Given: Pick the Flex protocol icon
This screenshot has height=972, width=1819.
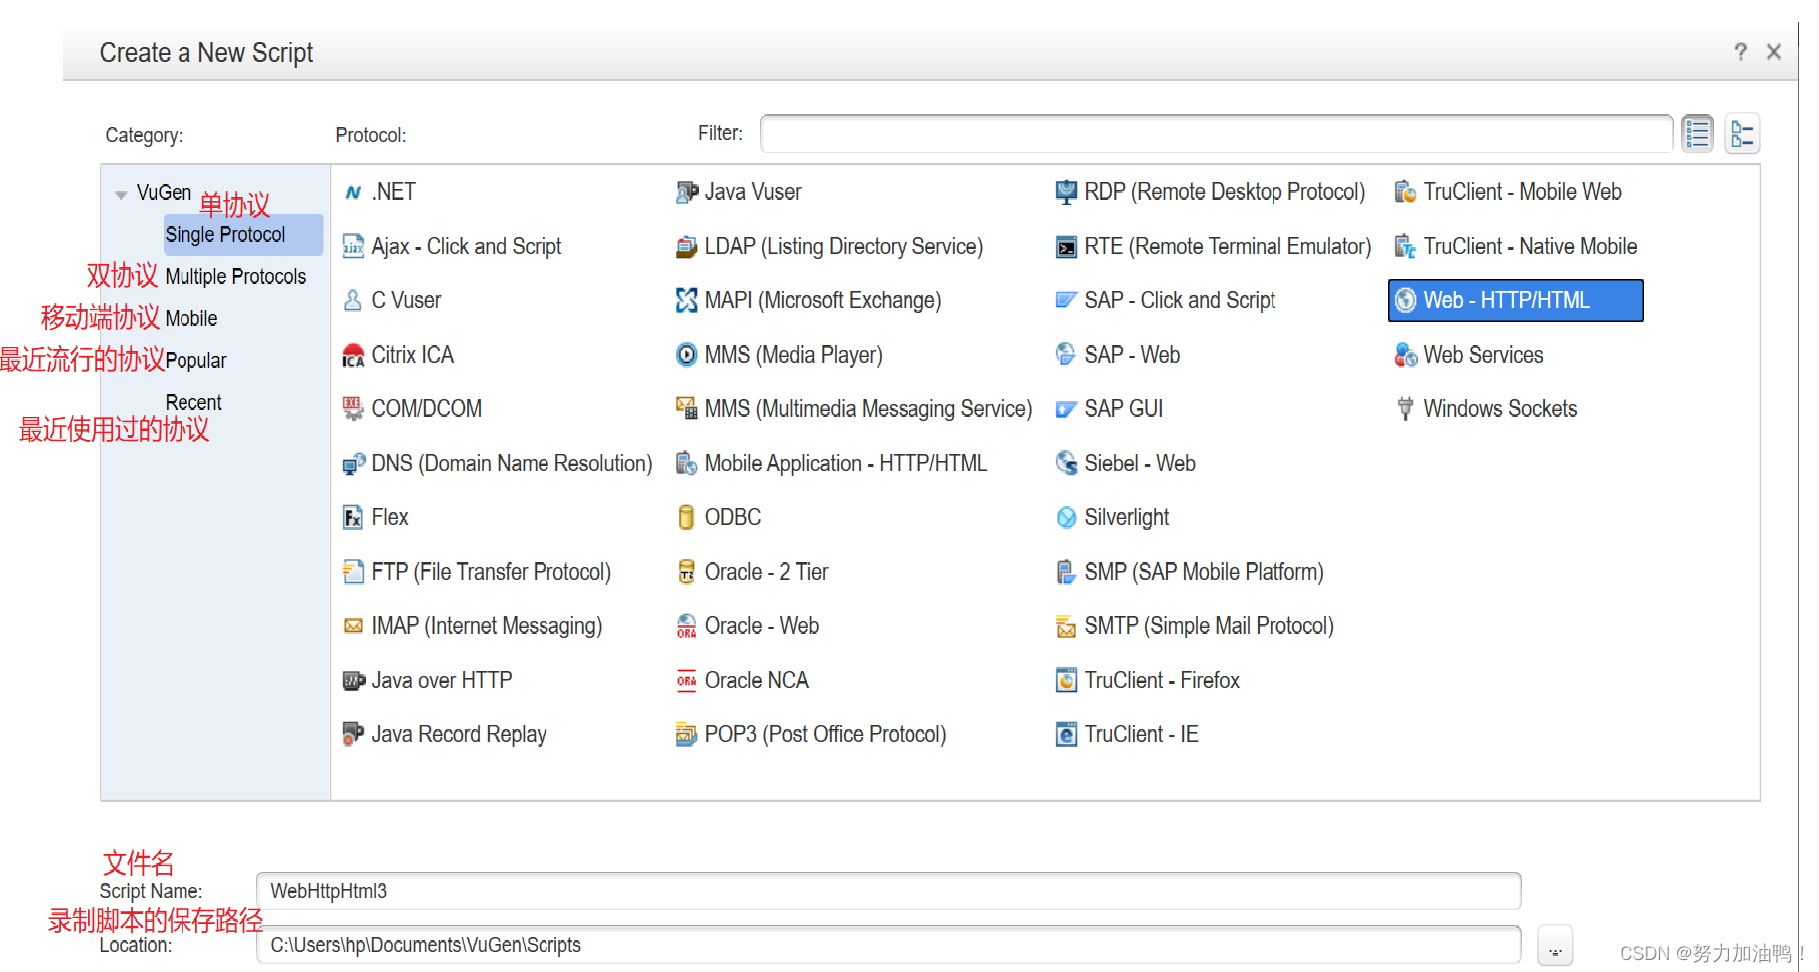Looking at the screenshot, I should click(353, 517).
